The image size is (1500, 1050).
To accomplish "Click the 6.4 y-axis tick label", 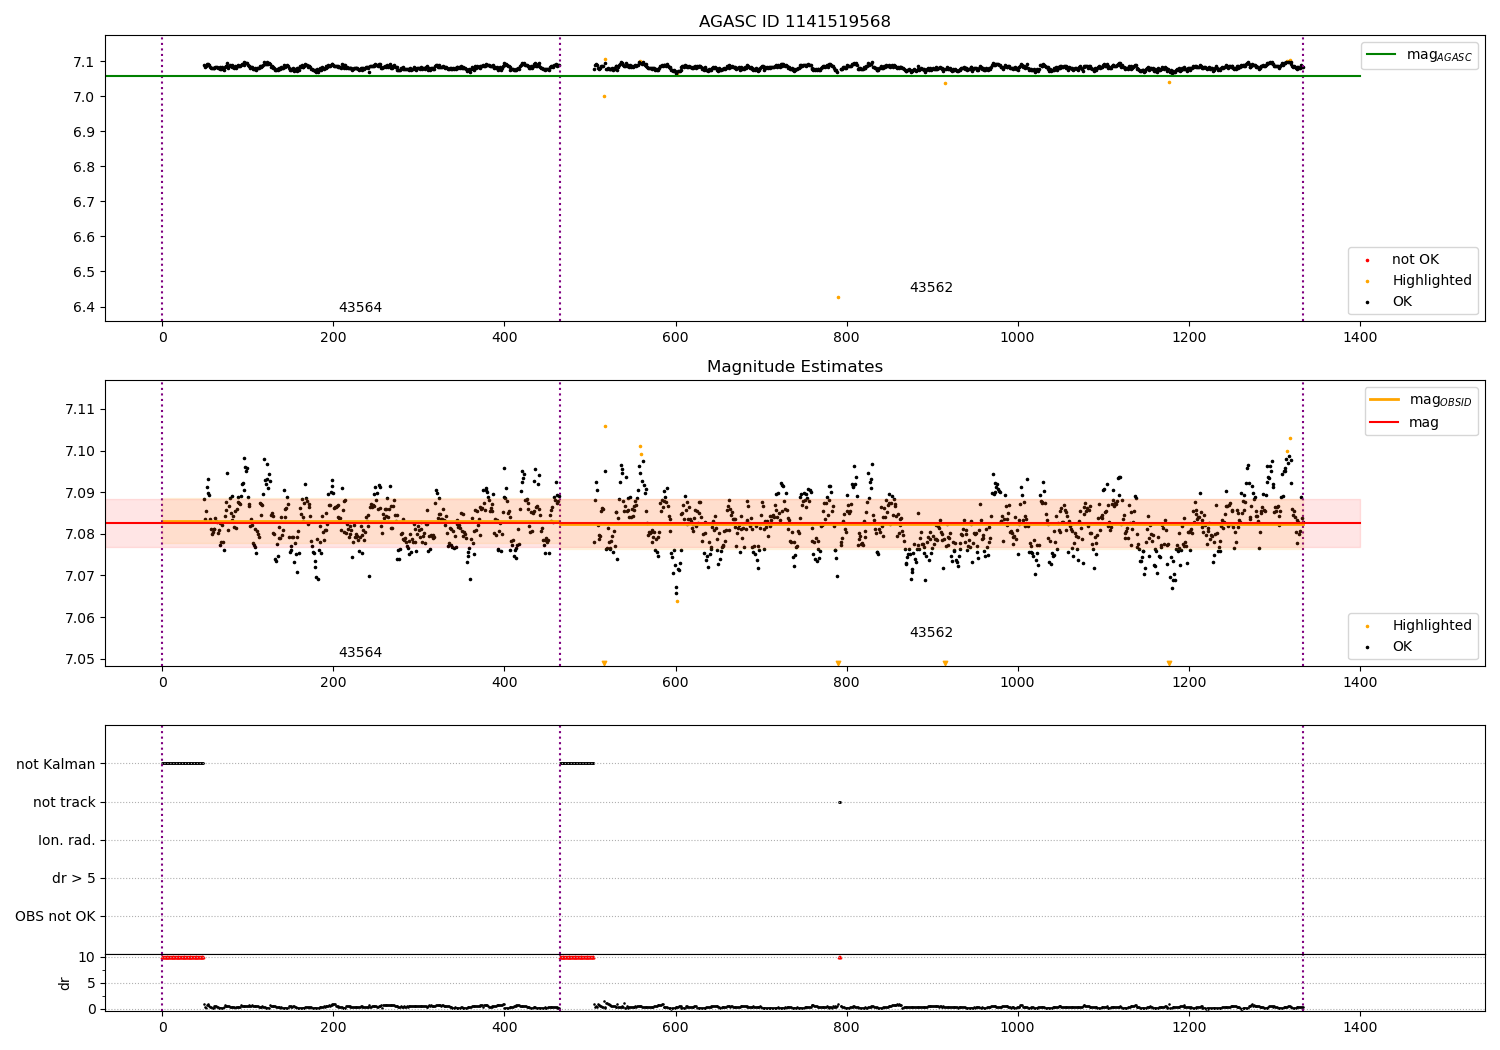I will (x=85, y=308).
